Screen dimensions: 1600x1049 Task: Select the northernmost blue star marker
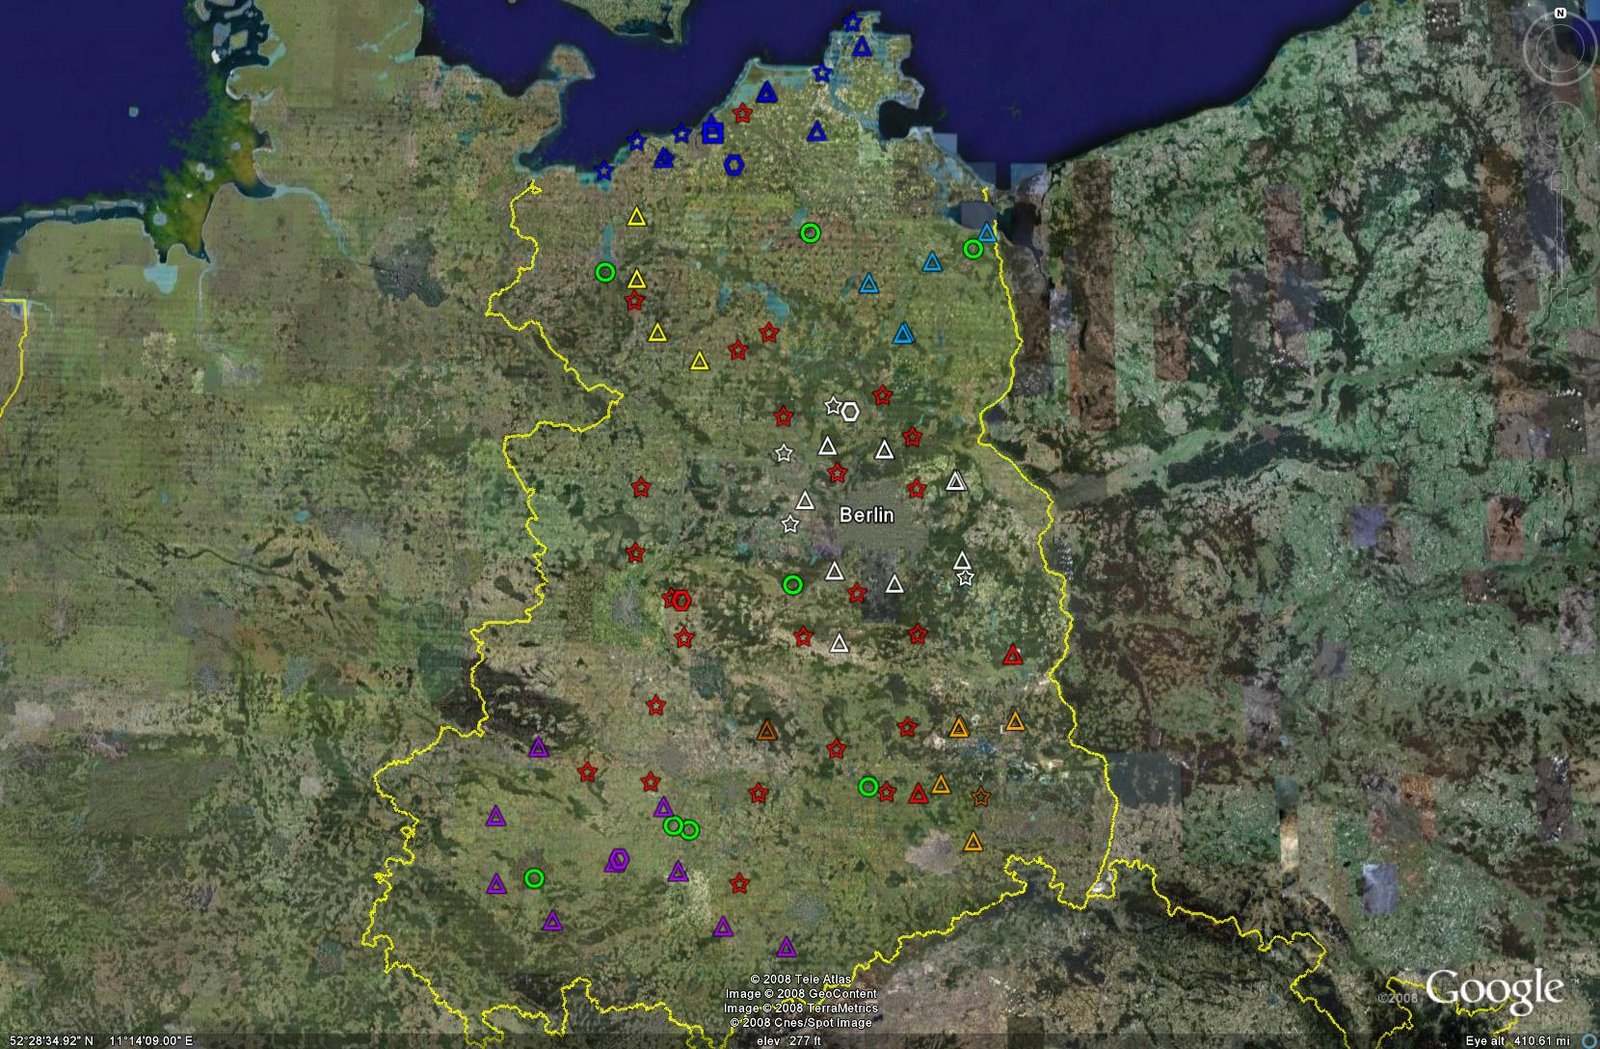852,22
